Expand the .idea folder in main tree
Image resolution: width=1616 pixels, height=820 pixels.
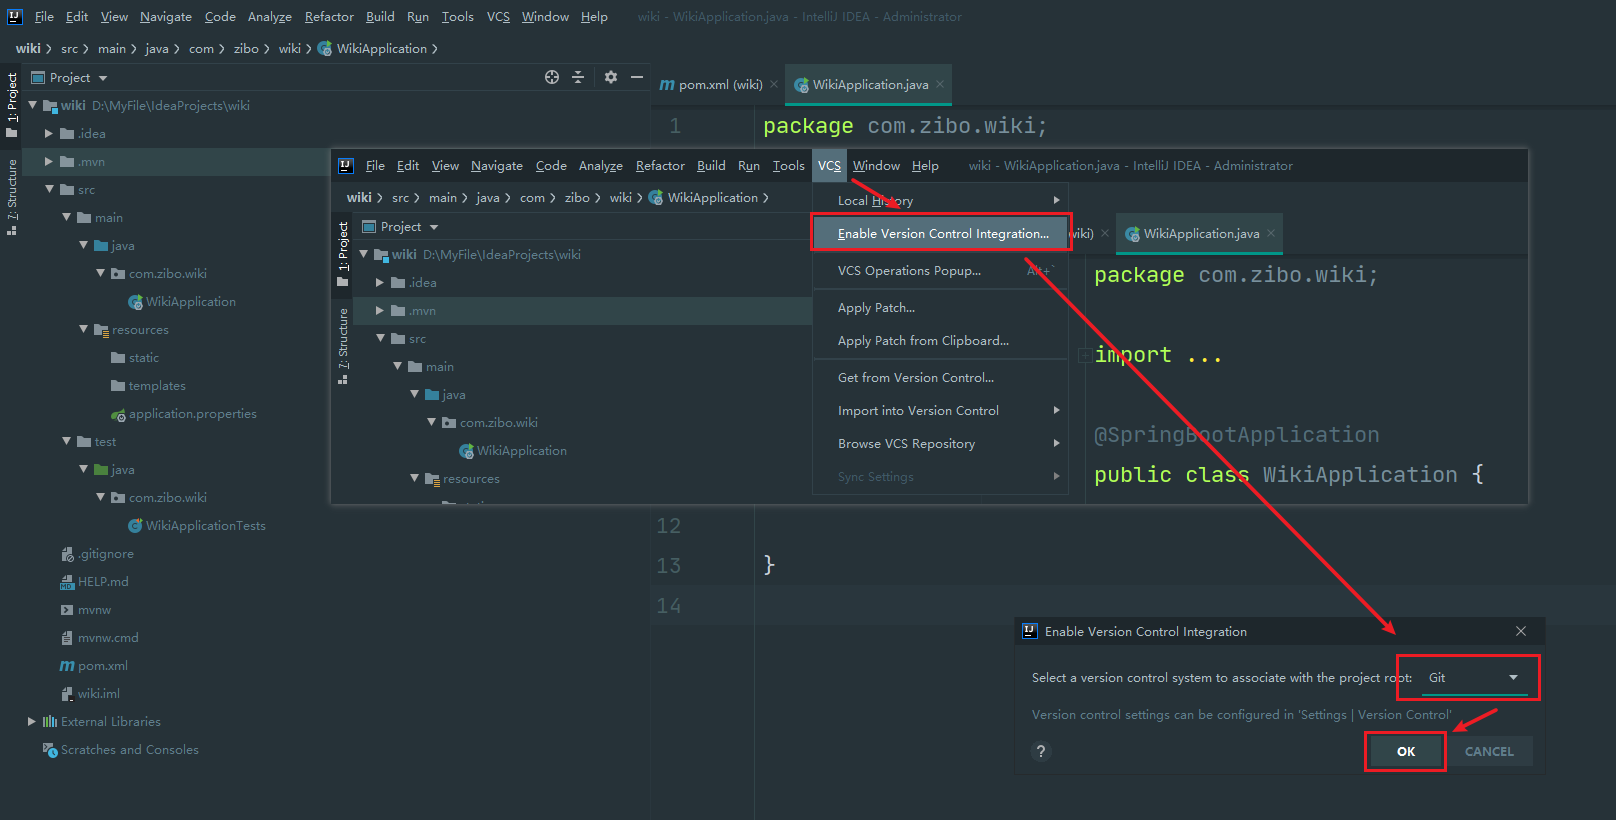click(49, 133)
